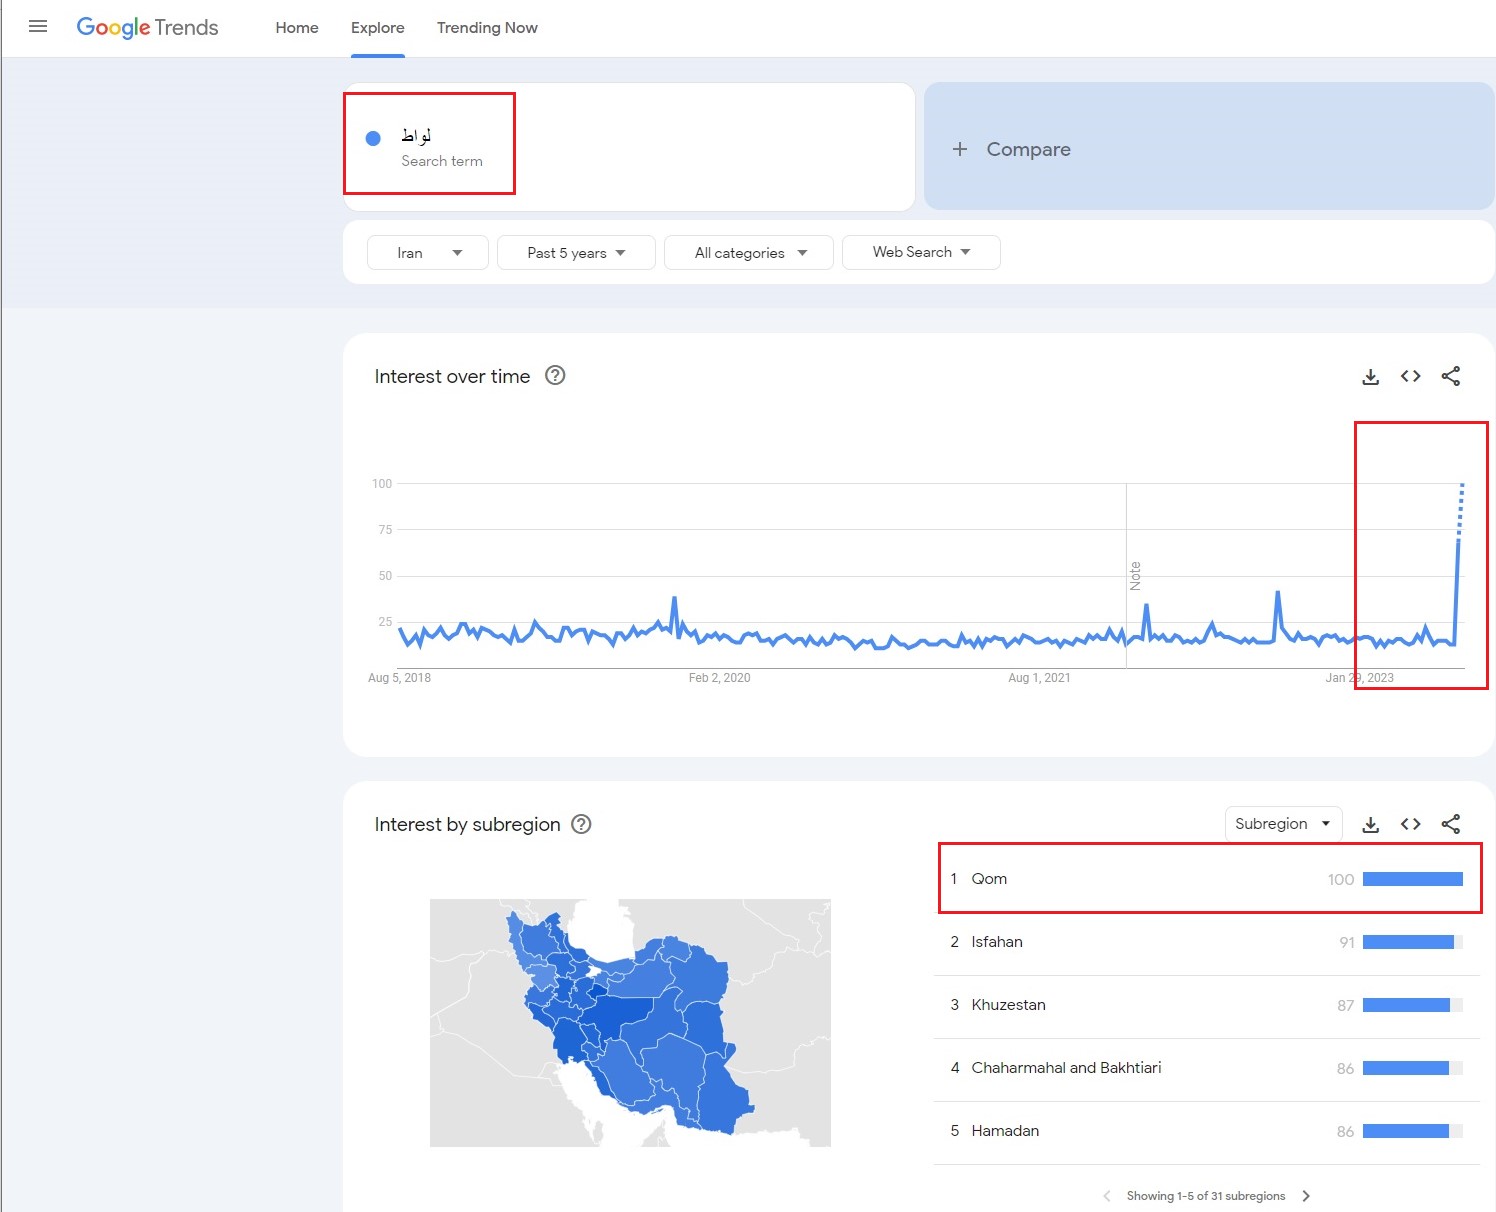Viewport: 1496px width, 1212px height.
Task: Open the Past 5 years time range dropdown
Action: coord(576,253)
